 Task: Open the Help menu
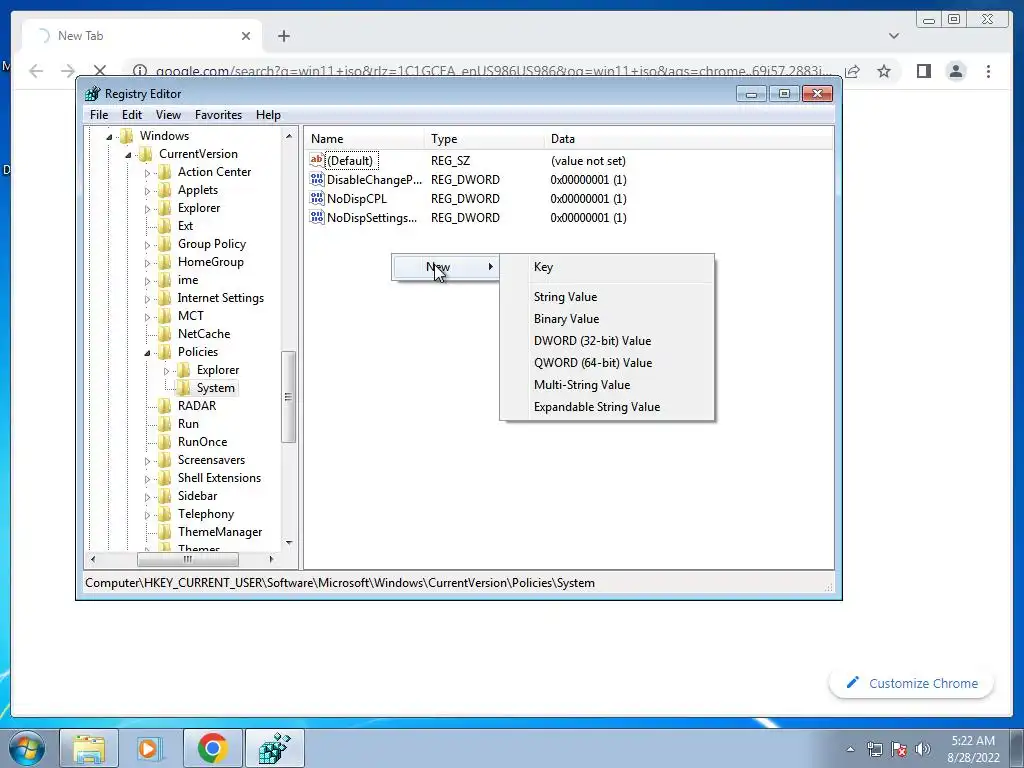(x=268, y=114)
